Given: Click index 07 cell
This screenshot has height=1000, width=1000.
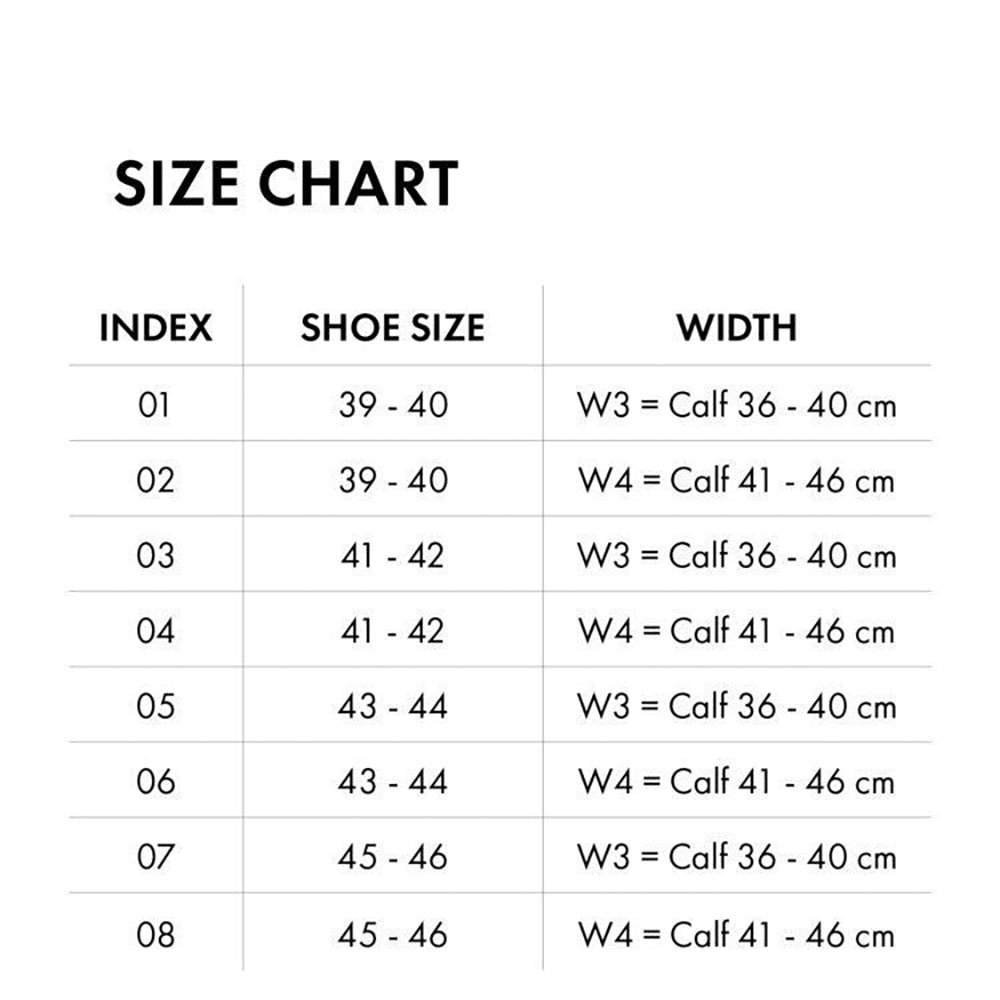Looking at the screenshot, I should 155,857.
